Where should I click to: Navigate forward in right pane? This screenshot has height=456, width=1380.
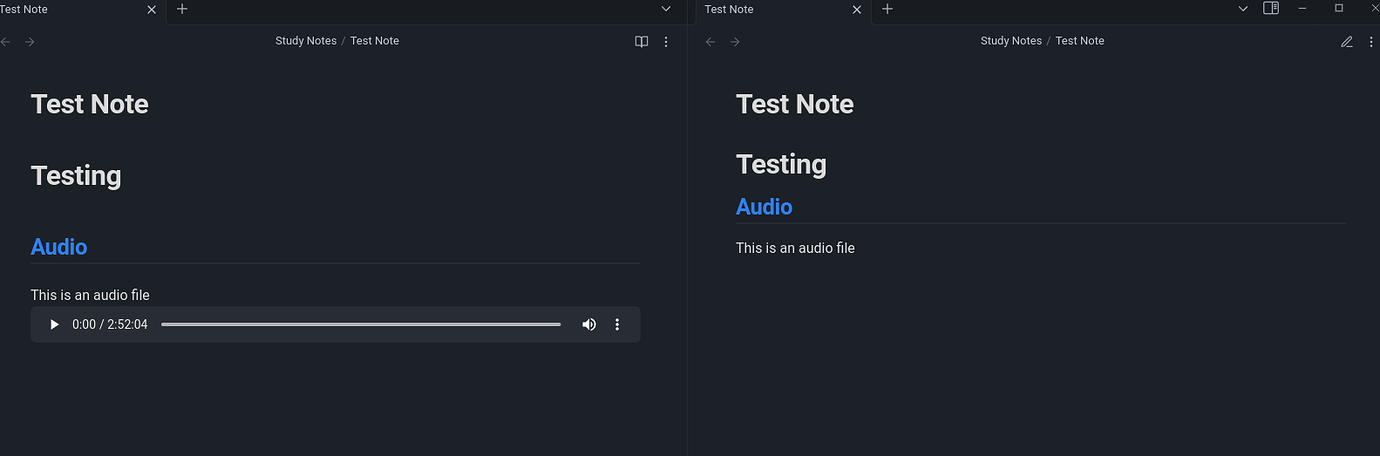735,41
